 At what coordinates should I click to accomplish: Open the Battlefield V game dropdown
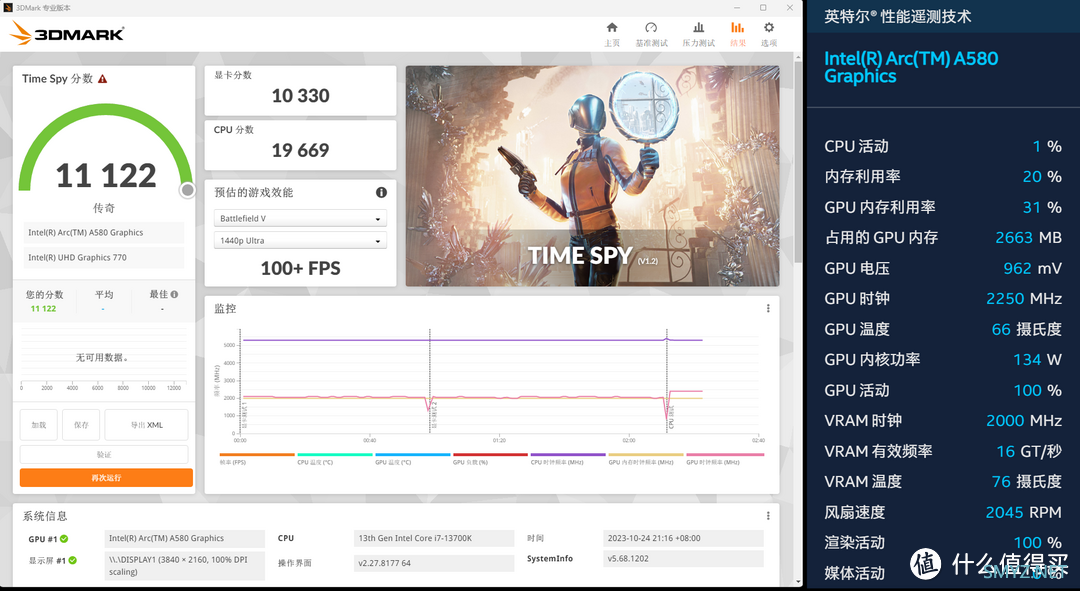coord(300,219)
